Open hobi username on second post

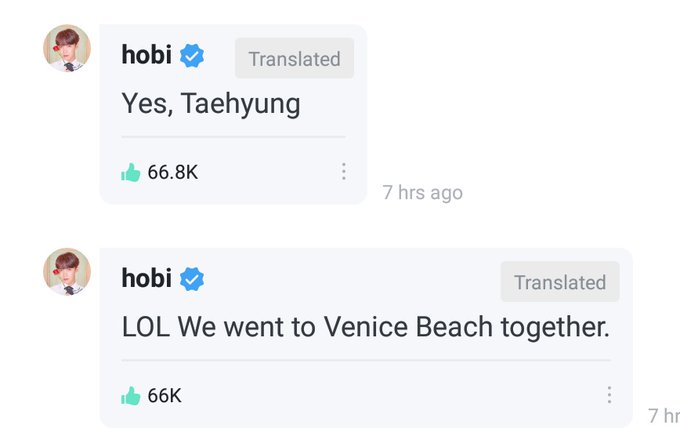tap(147, 278)
